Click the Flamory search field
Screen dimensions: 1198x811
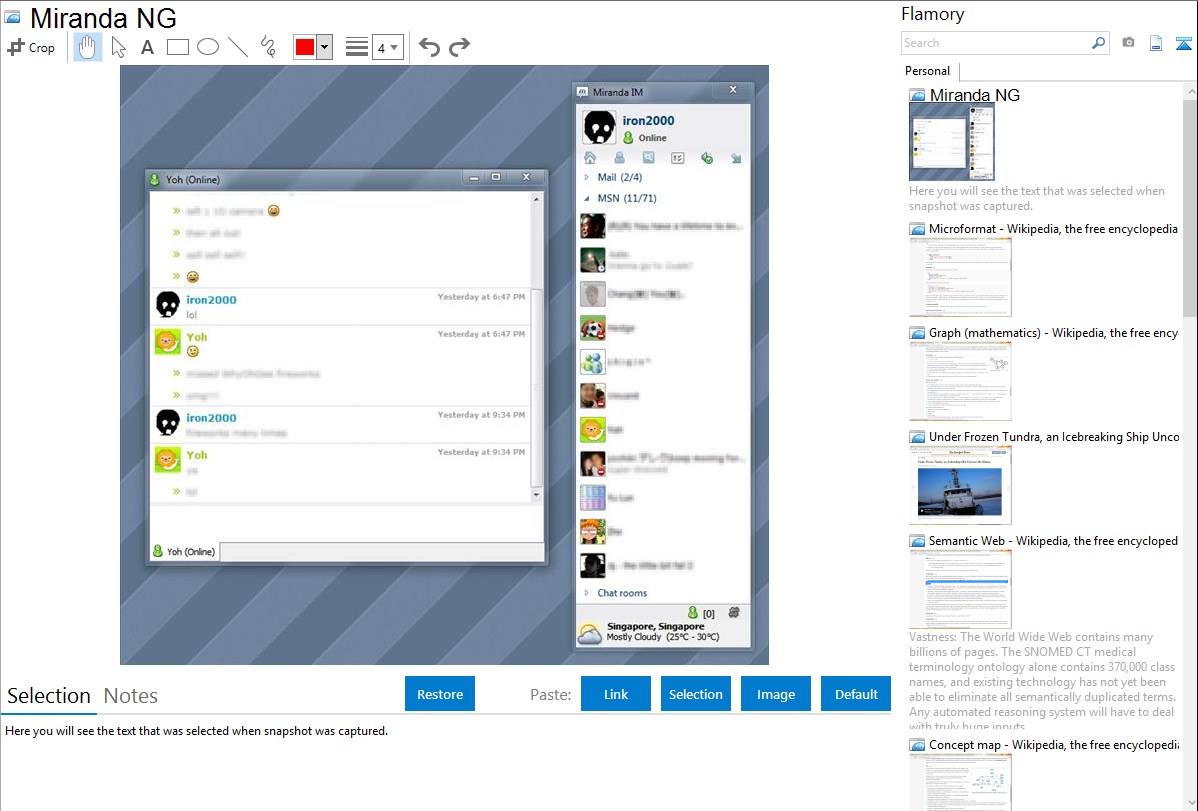click(996, 43)
